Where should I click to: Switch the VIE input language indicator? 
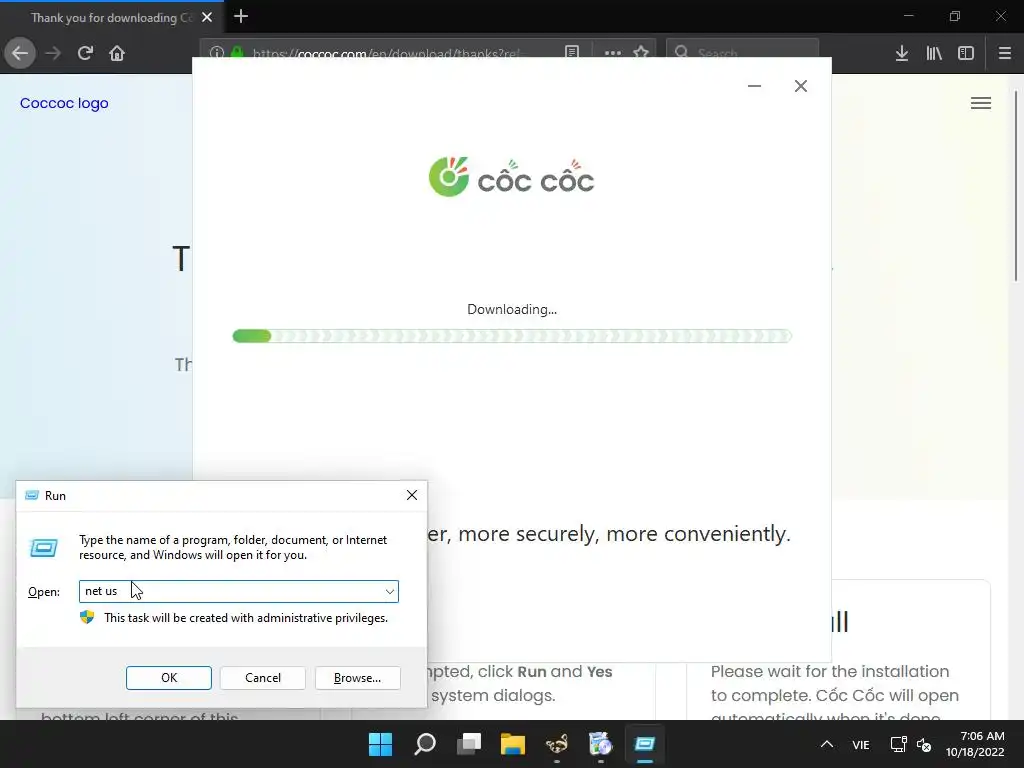[x=861, y=744]
